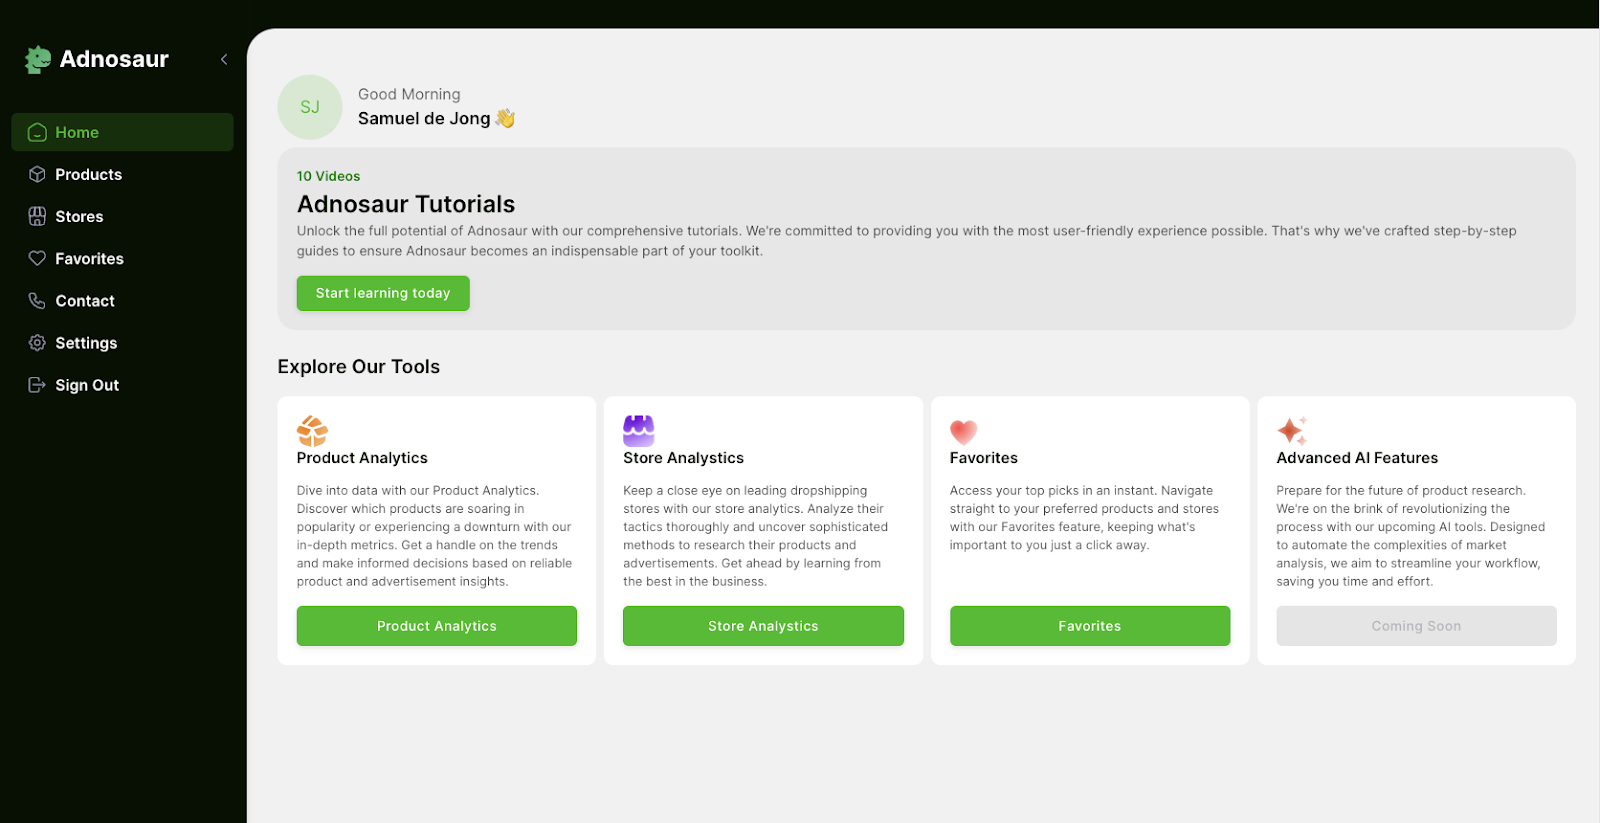Image resolution: width=1600 pixels, height=823 pixels.
Task: Open the green Store Analystics button
Action: pyautogui.click(x=763, y=626)
